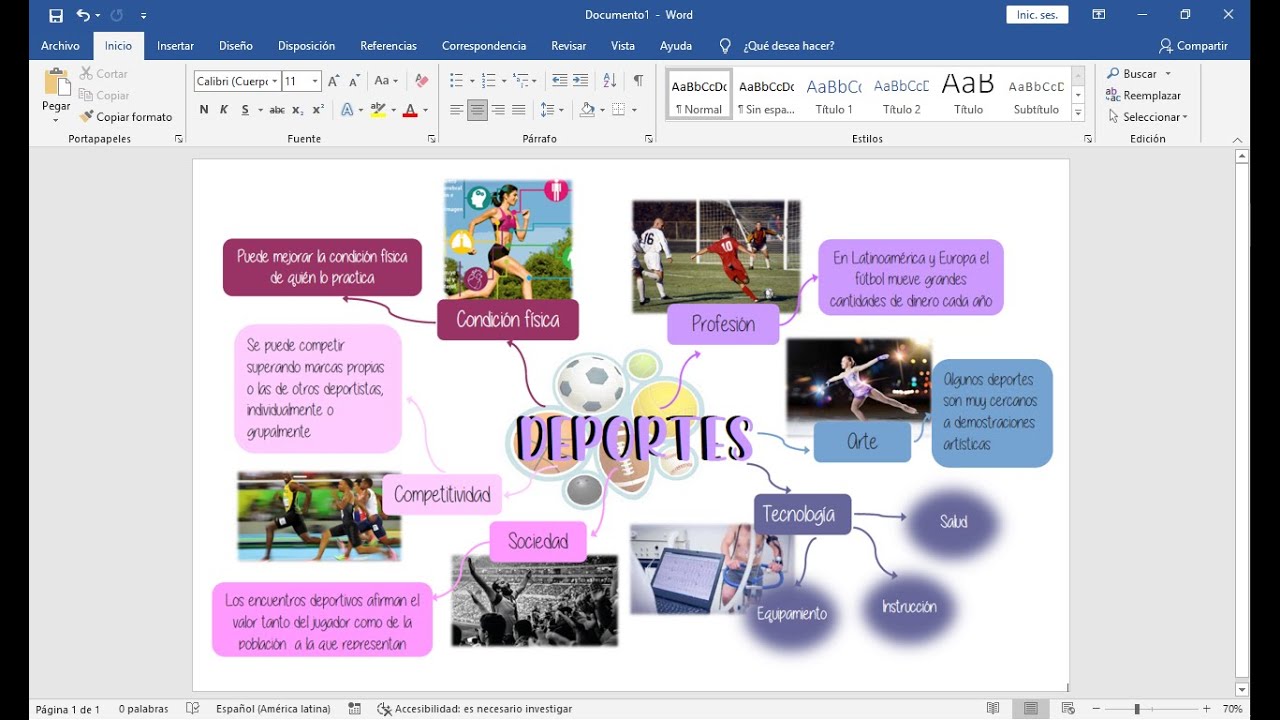Click the Redo icon in the title bar
This screenshot has height=720, width=1280.
[x=116, y=15]
